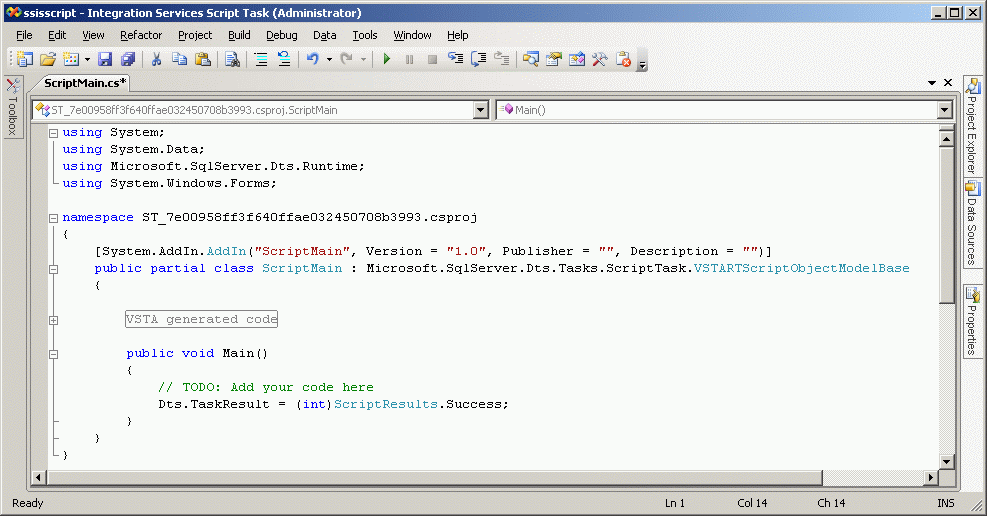Click the horizontal scrollbar right arrow
The width and height of the screenshot is (987, 516).
click(931, 478)
